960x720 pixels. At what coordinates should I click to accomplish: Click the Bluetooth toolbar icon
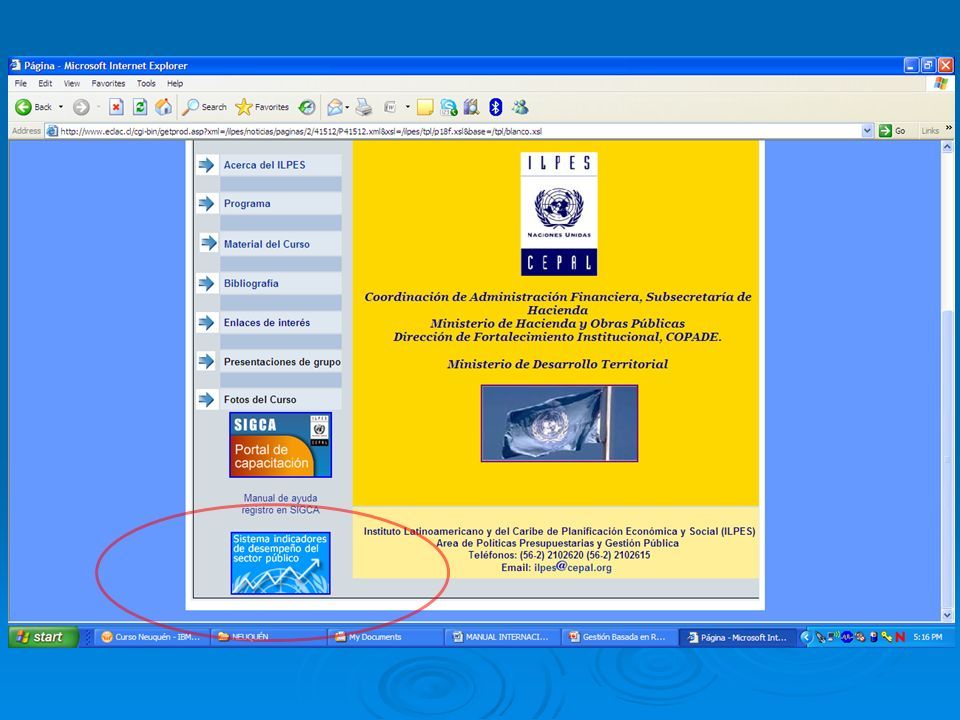pyautogui.click(x=495, y=107)
